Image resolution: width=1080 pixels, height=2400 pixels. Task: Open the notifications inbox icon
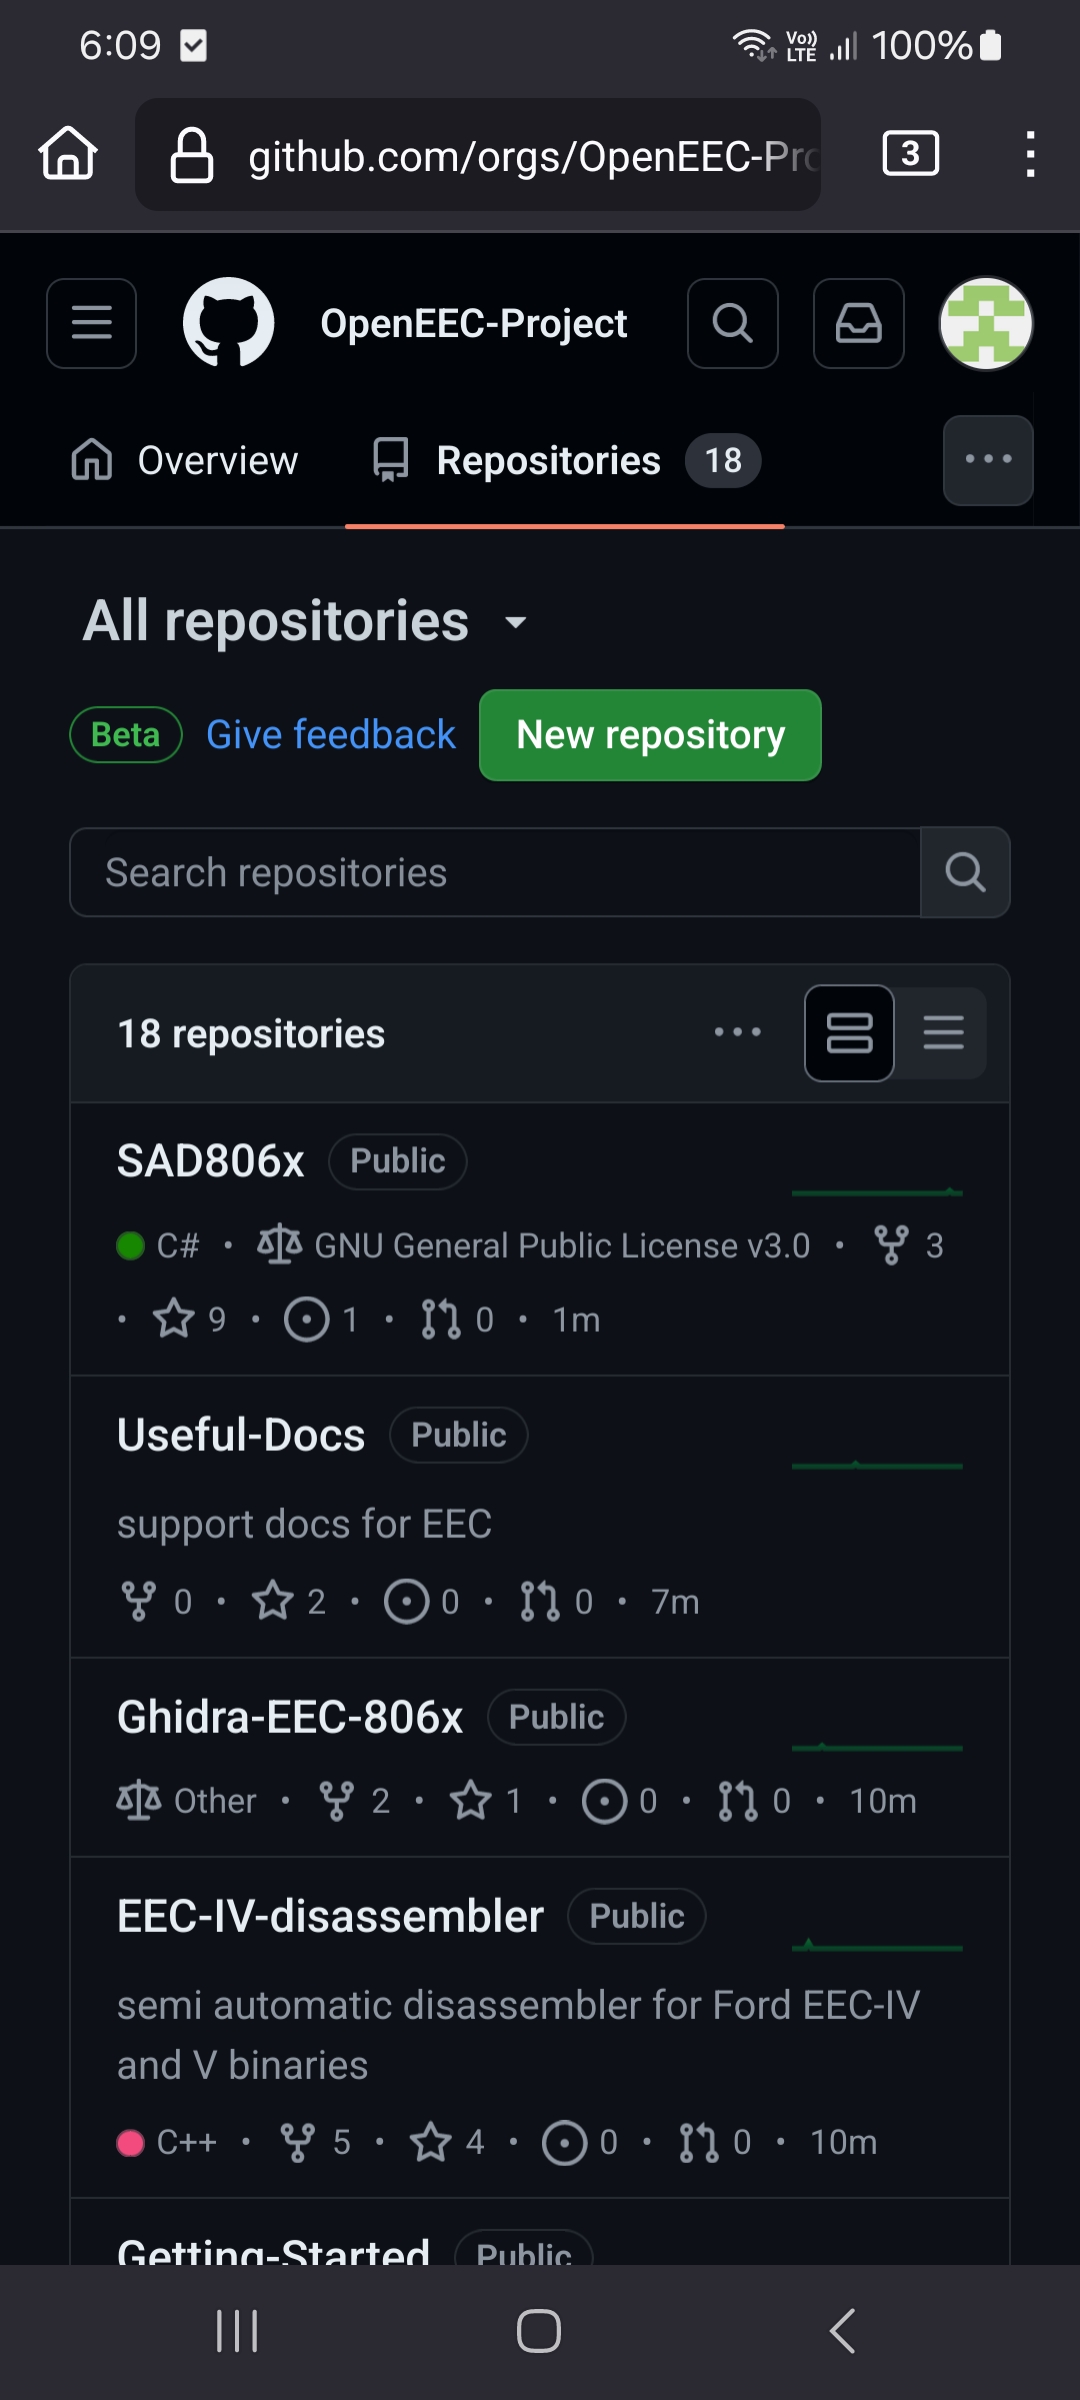point(858,323)
